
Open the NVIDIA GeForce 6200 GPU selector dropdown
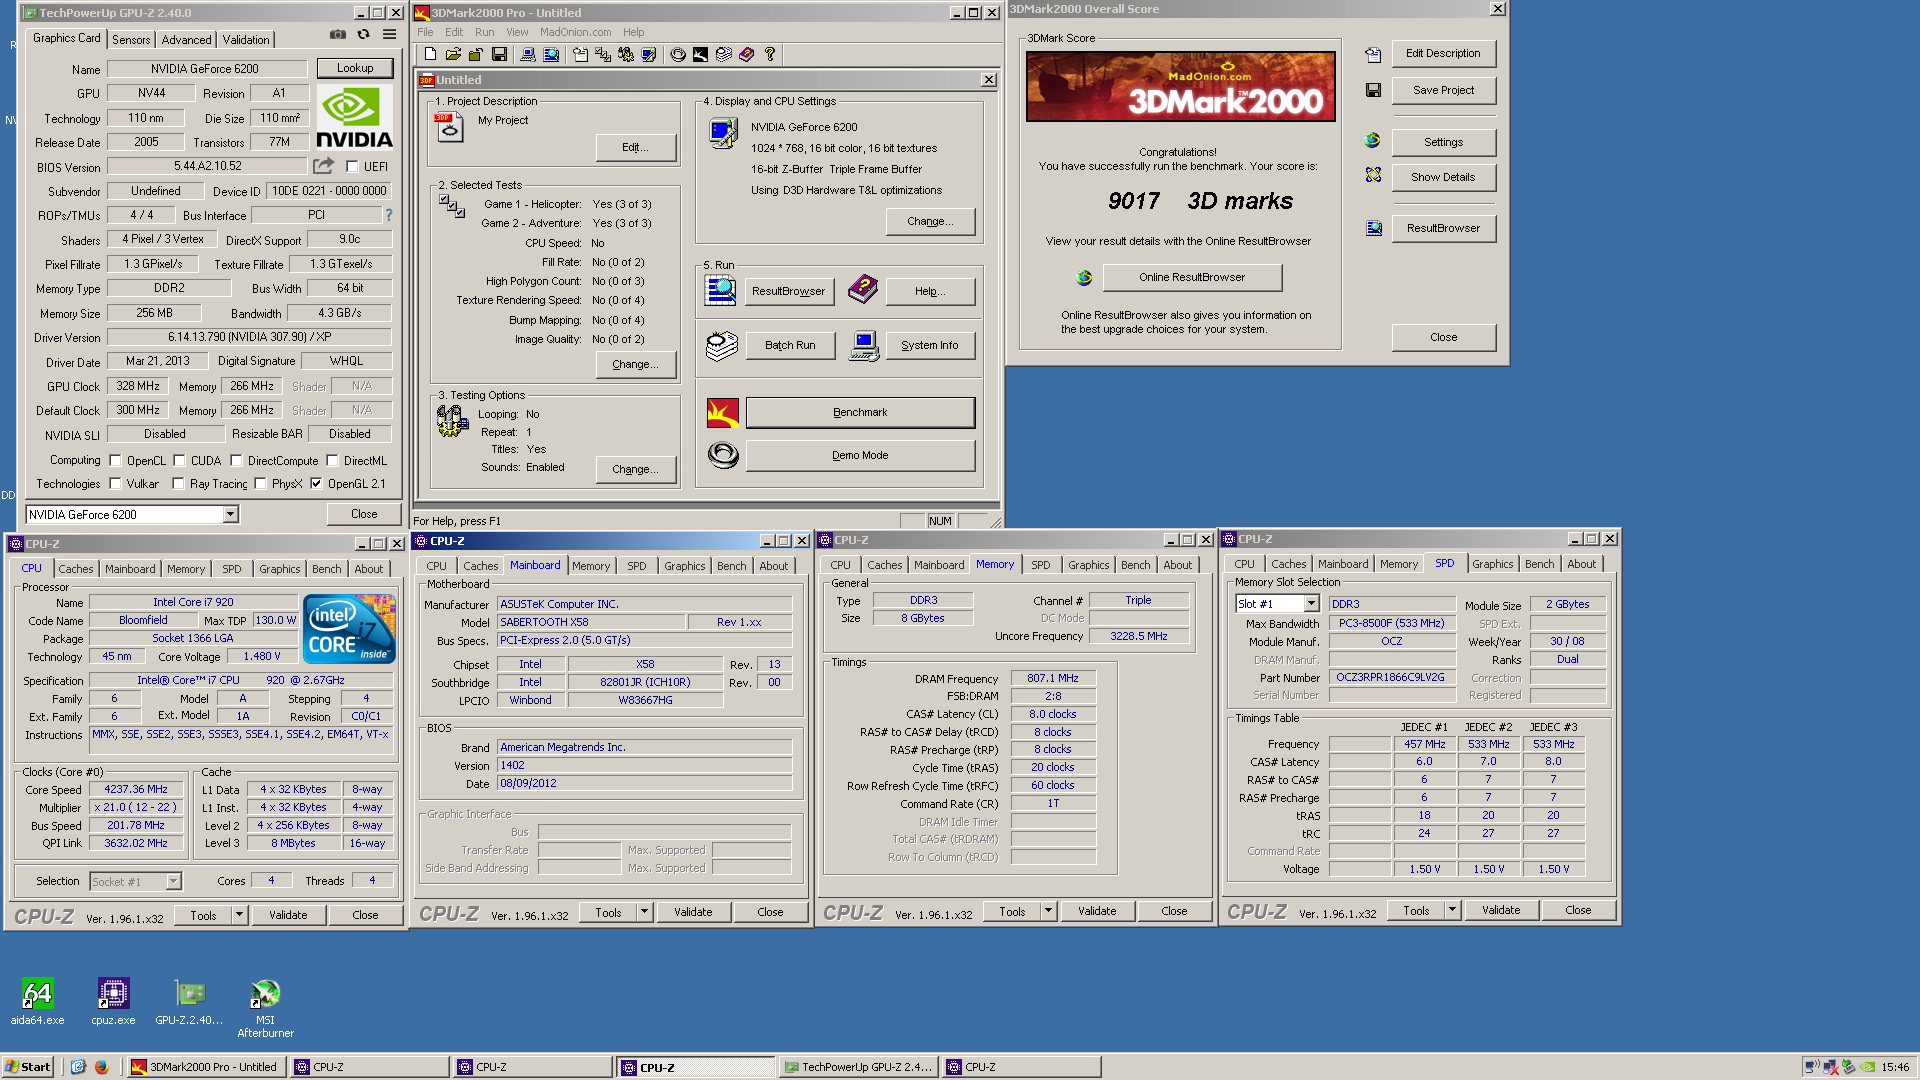pyautogui.click(x=230, y=514)
